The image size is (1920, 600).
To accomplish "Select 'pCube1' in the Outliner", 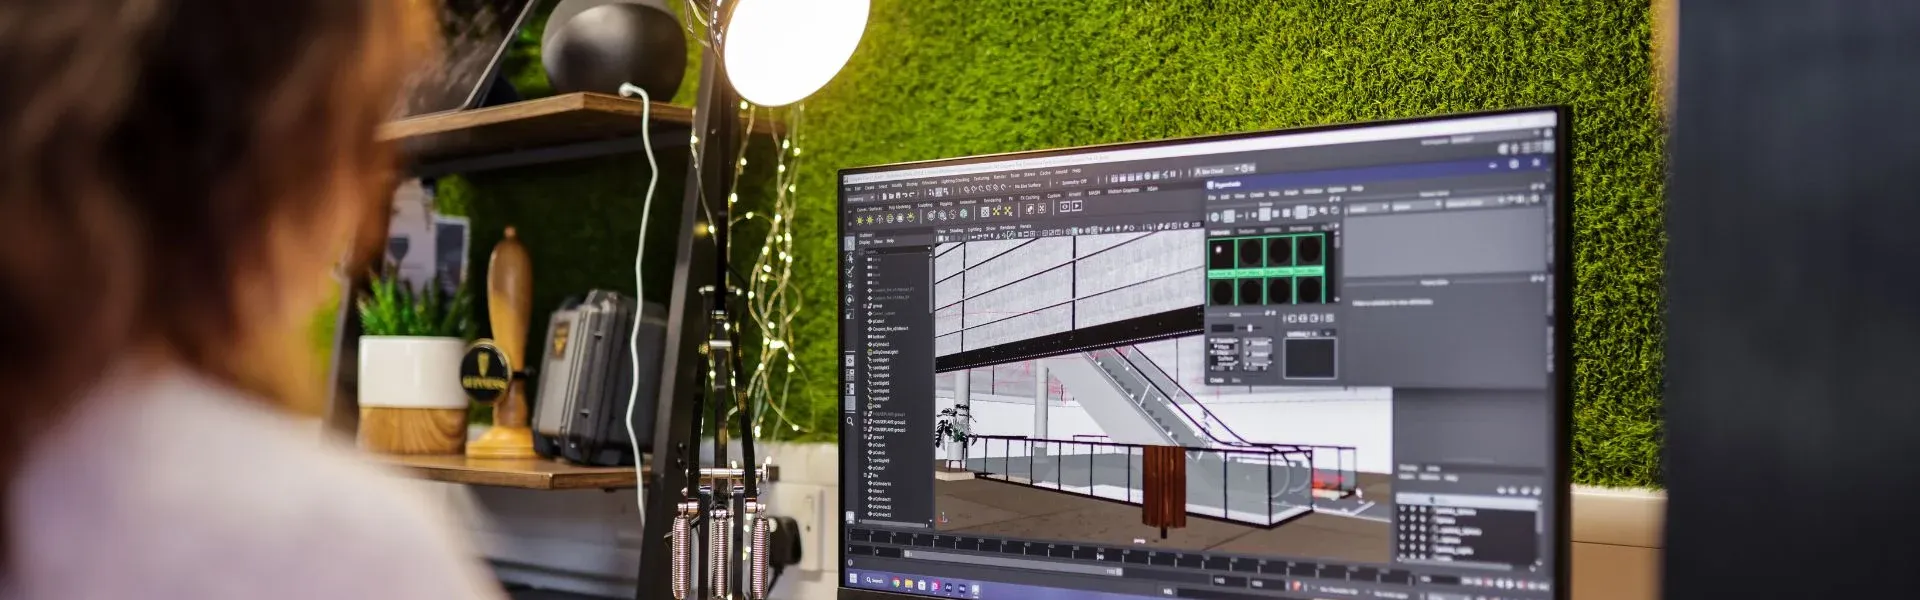I will (x=879, y=321).
